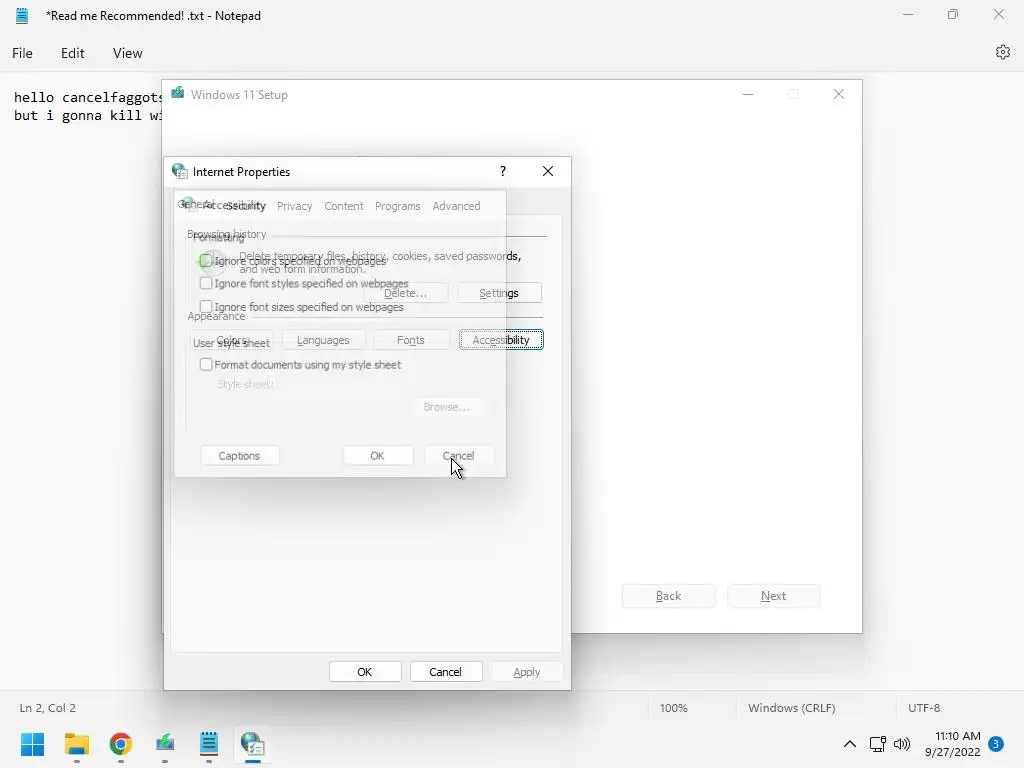Select Internet Properties taskbar icon
This screenshot has height=768, width=1024.
click(253, 744)
